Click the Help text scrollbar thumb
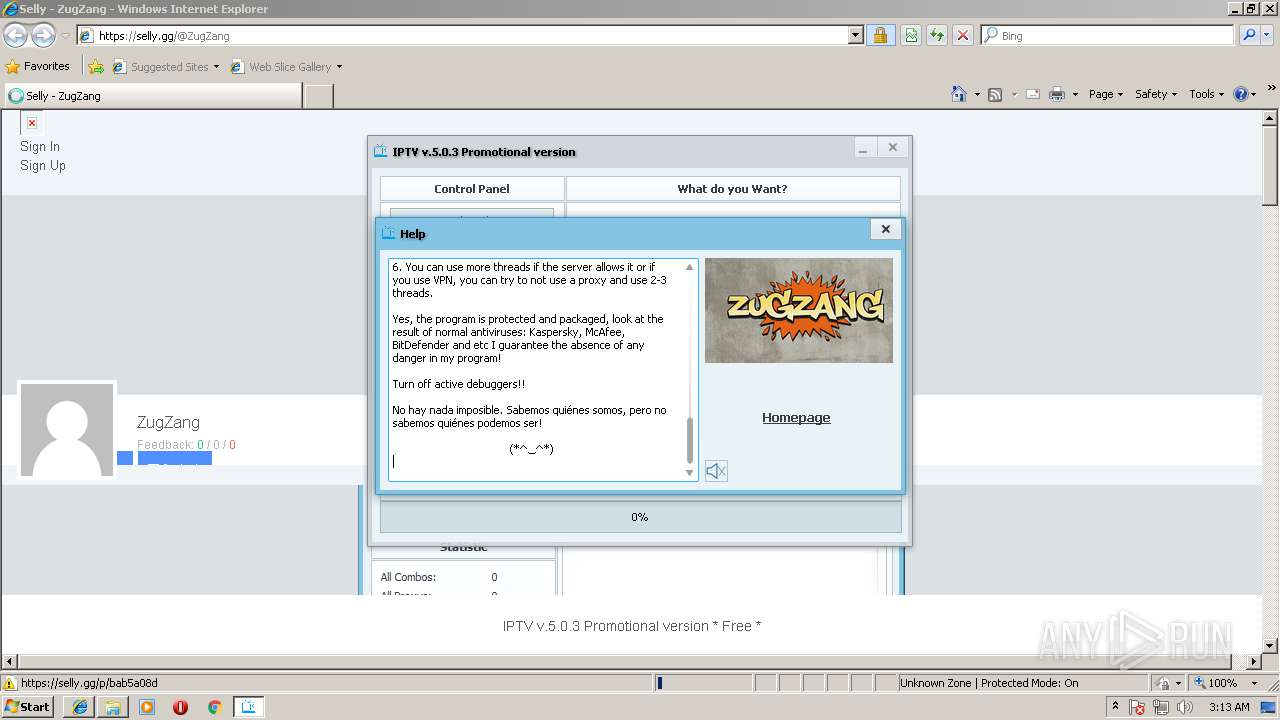The width and height of the screenshot is (1280, 720). point(689,440)
